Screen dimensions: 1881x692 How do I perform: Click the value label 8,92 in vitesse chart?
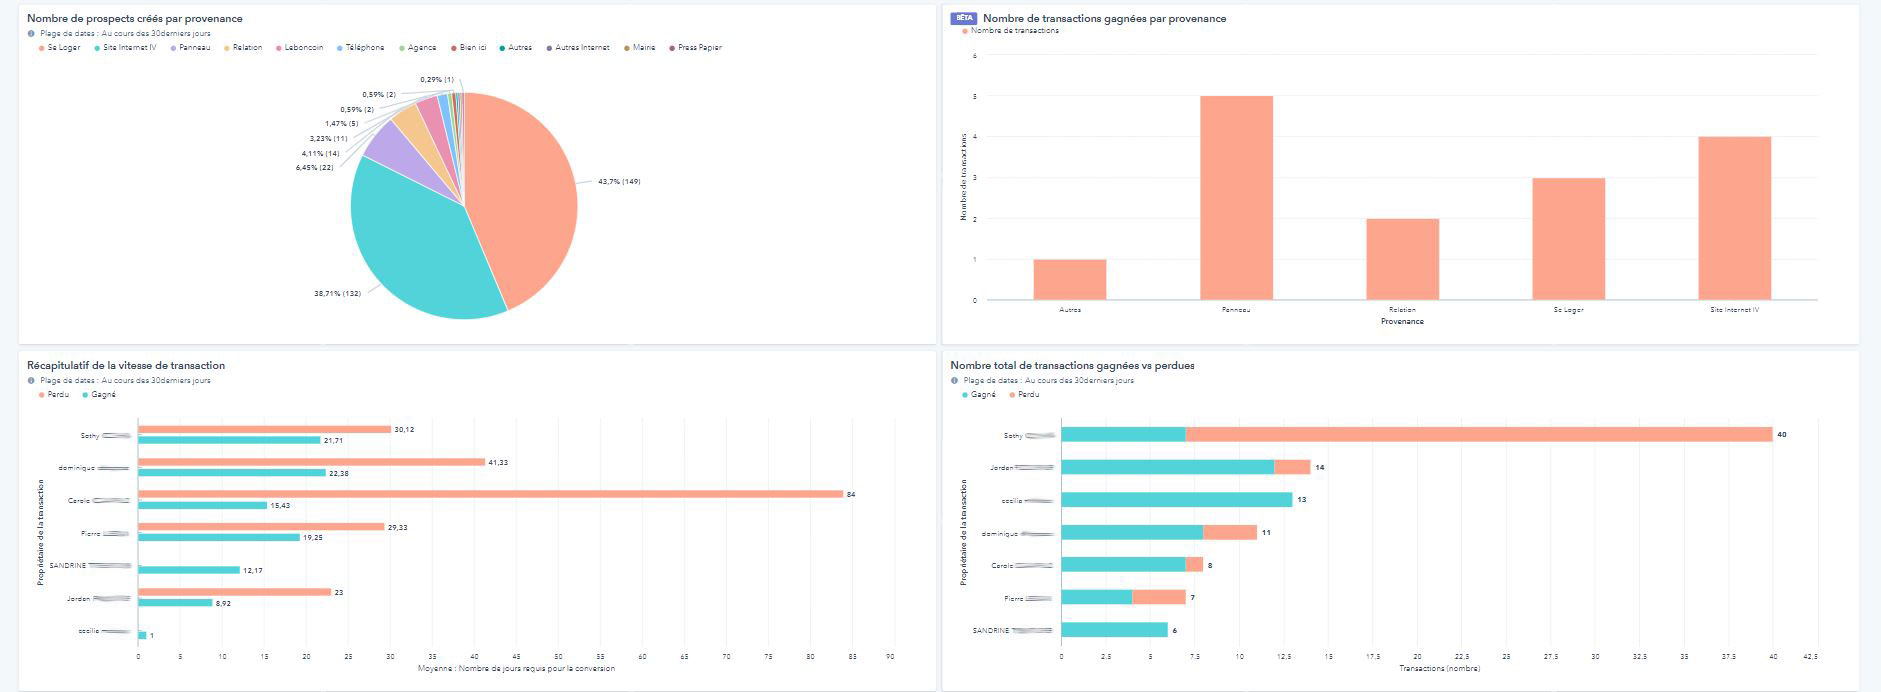click(x=223, y=603)
